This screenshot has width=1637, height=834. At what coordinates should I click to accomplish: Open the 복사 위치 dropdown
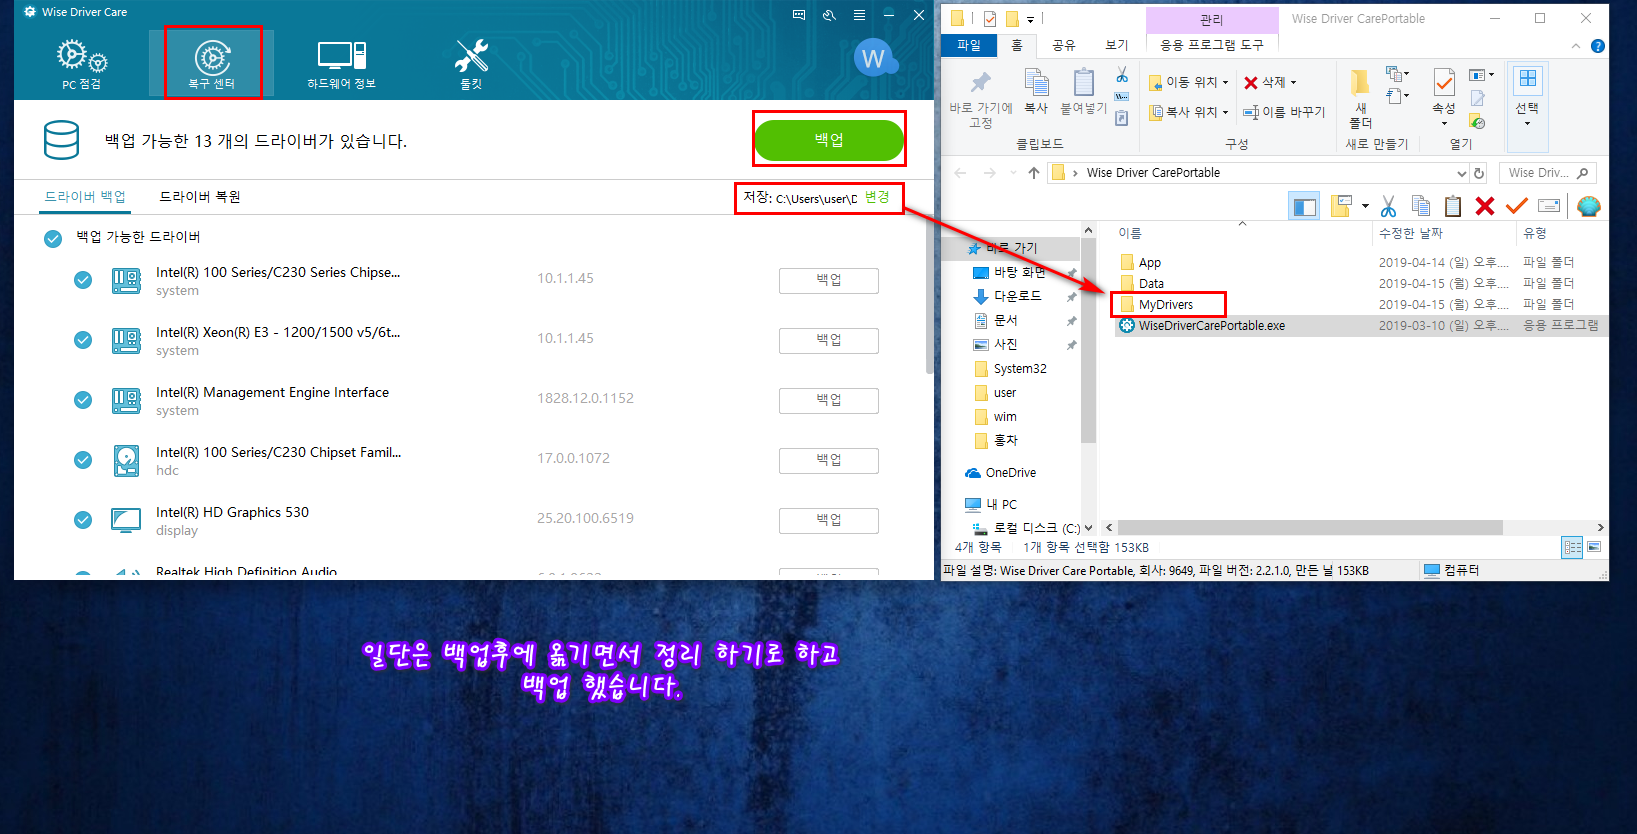(1189, 112)
